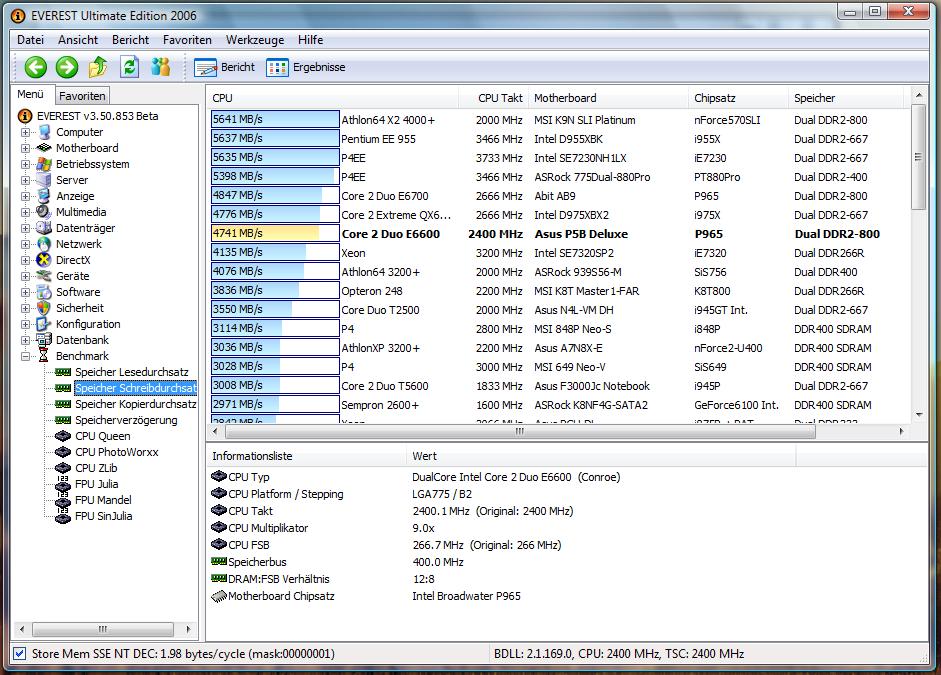This screenshot has width=941, height=675.
Task: Click the tree panel horizontal scrollbar thumb
Action: 103,629
